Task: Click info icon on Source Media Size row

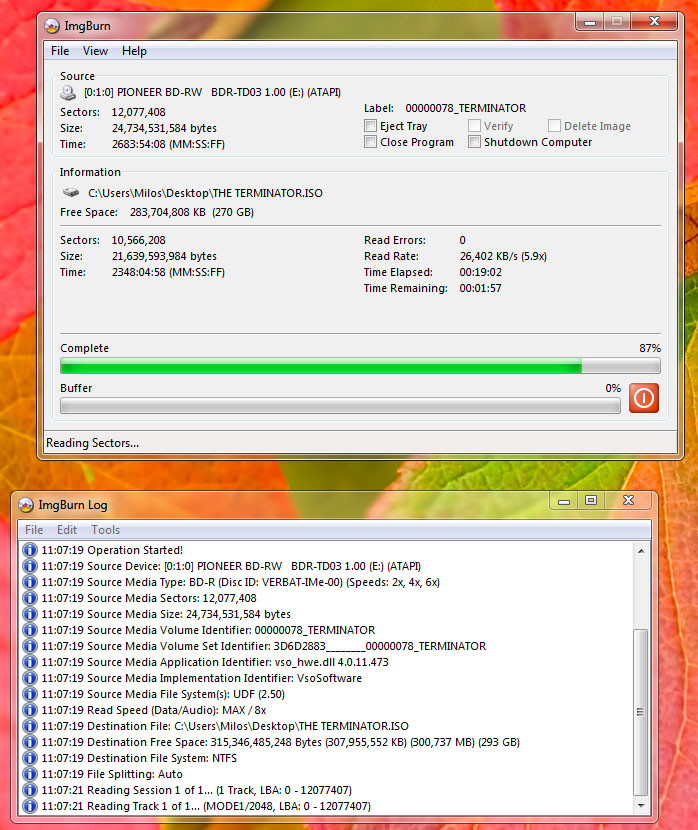Action: point(30,614)
